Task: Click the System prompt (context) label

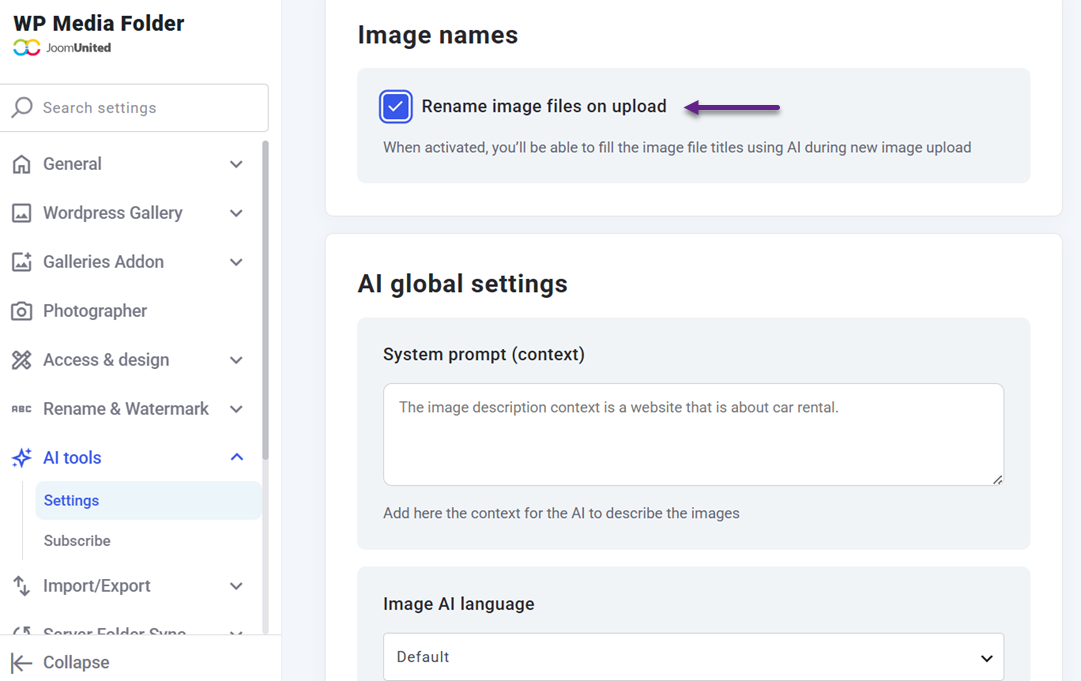Action: (484, 354)
